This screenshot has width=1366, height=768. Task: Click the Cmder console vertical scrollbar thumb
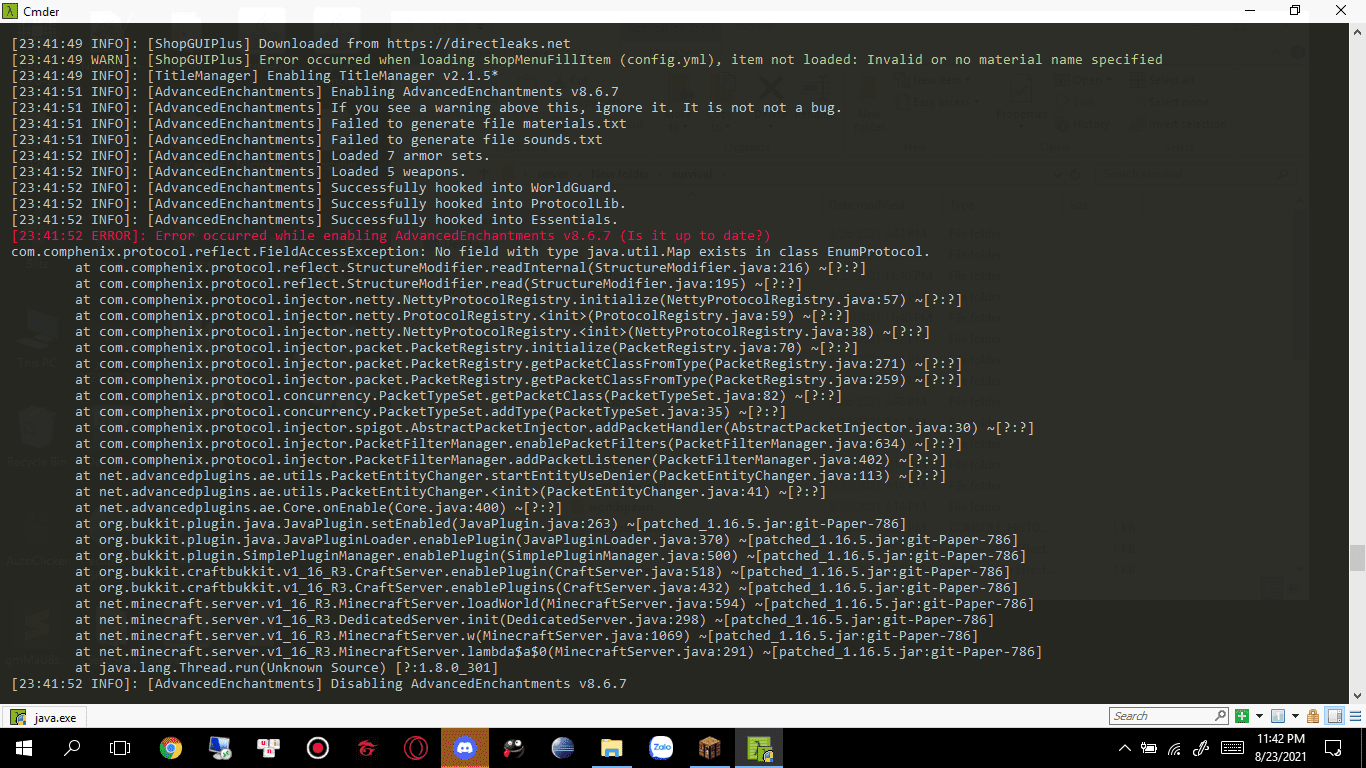(x=1357, y=558)
